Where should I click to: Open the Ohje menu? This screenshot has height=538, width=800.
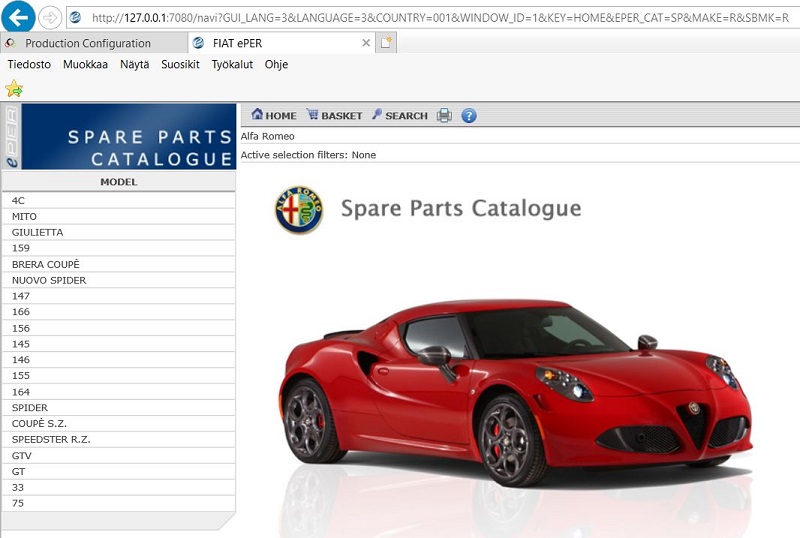(x=276, y=64)
